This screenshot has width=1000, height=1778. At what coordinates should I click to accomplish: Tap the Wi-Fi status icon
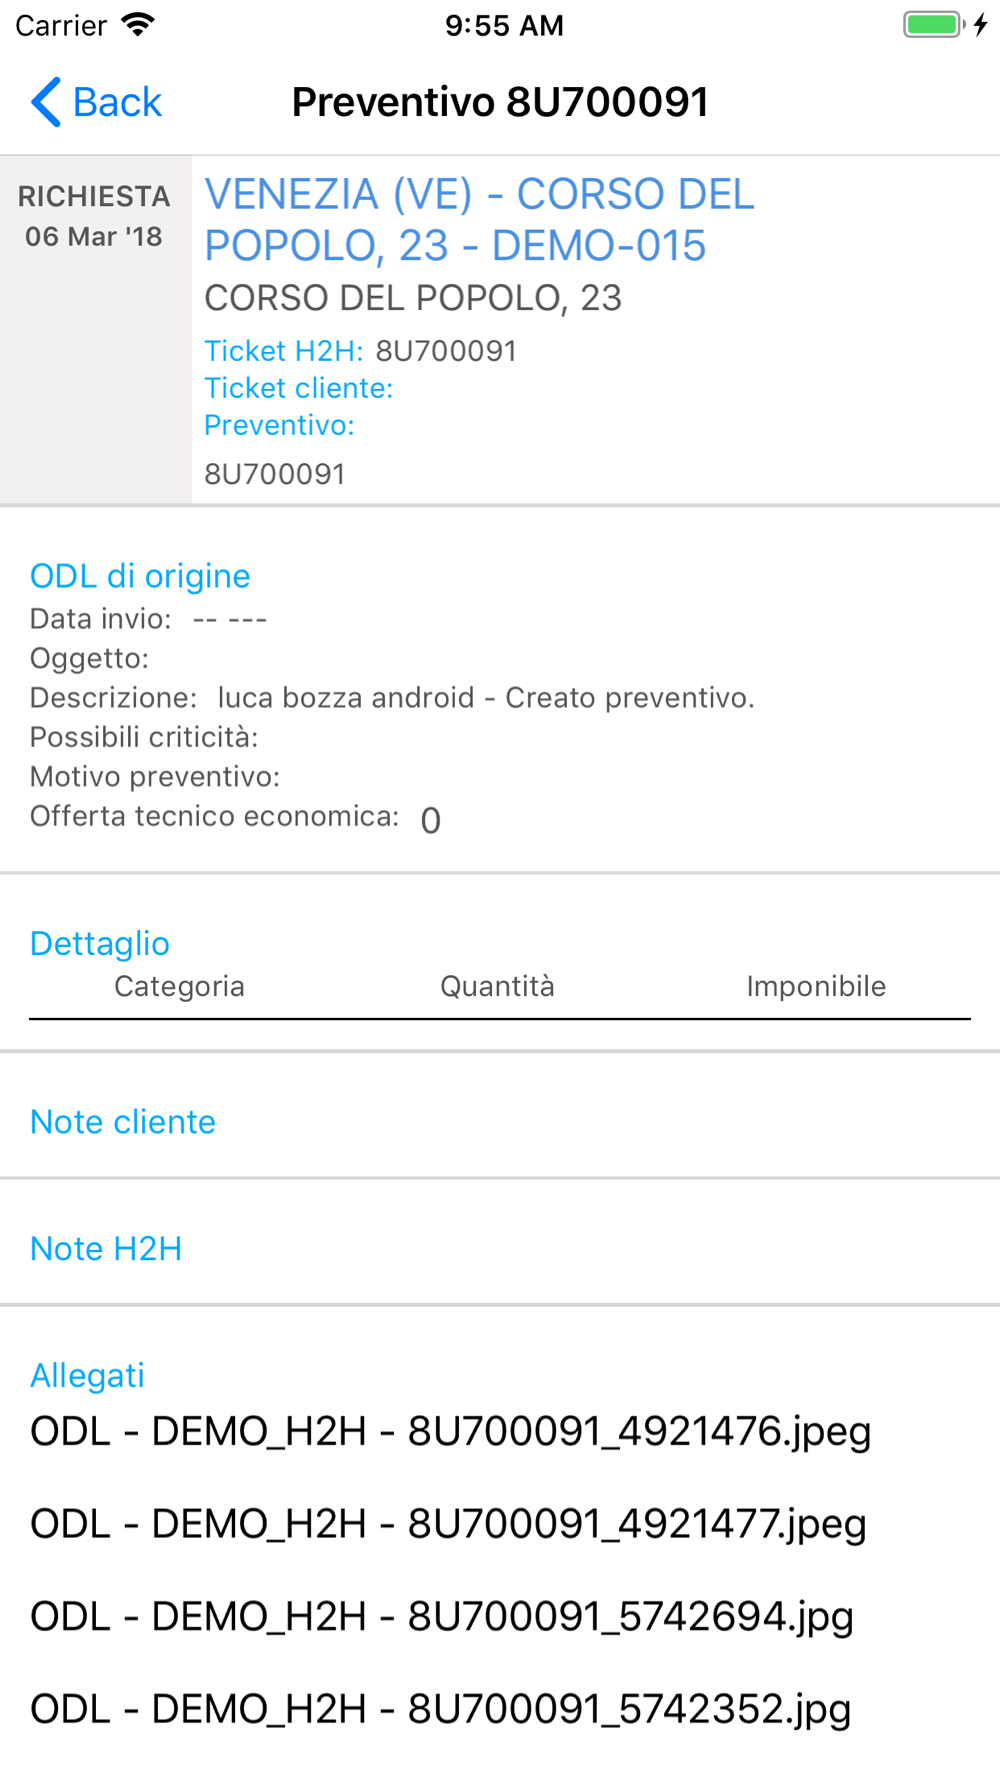pyautogui.click(x=138, y=25)
